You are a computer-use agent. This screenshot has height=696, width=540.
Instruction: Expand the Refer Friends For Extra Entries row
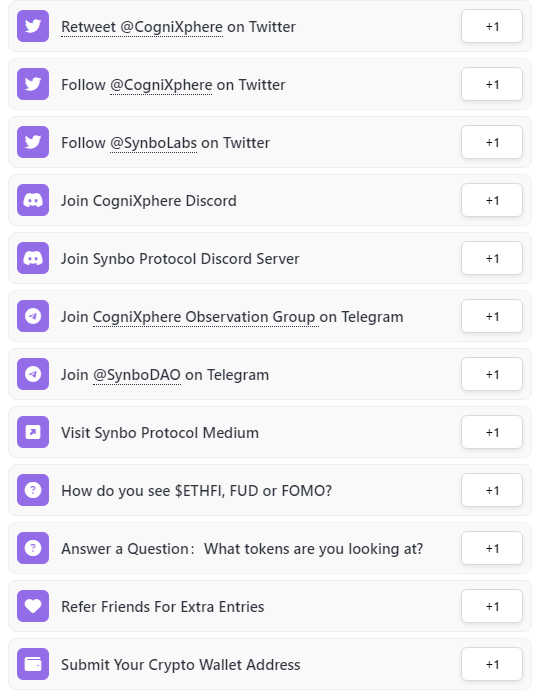pyautogui.click(x=270, y=606)
